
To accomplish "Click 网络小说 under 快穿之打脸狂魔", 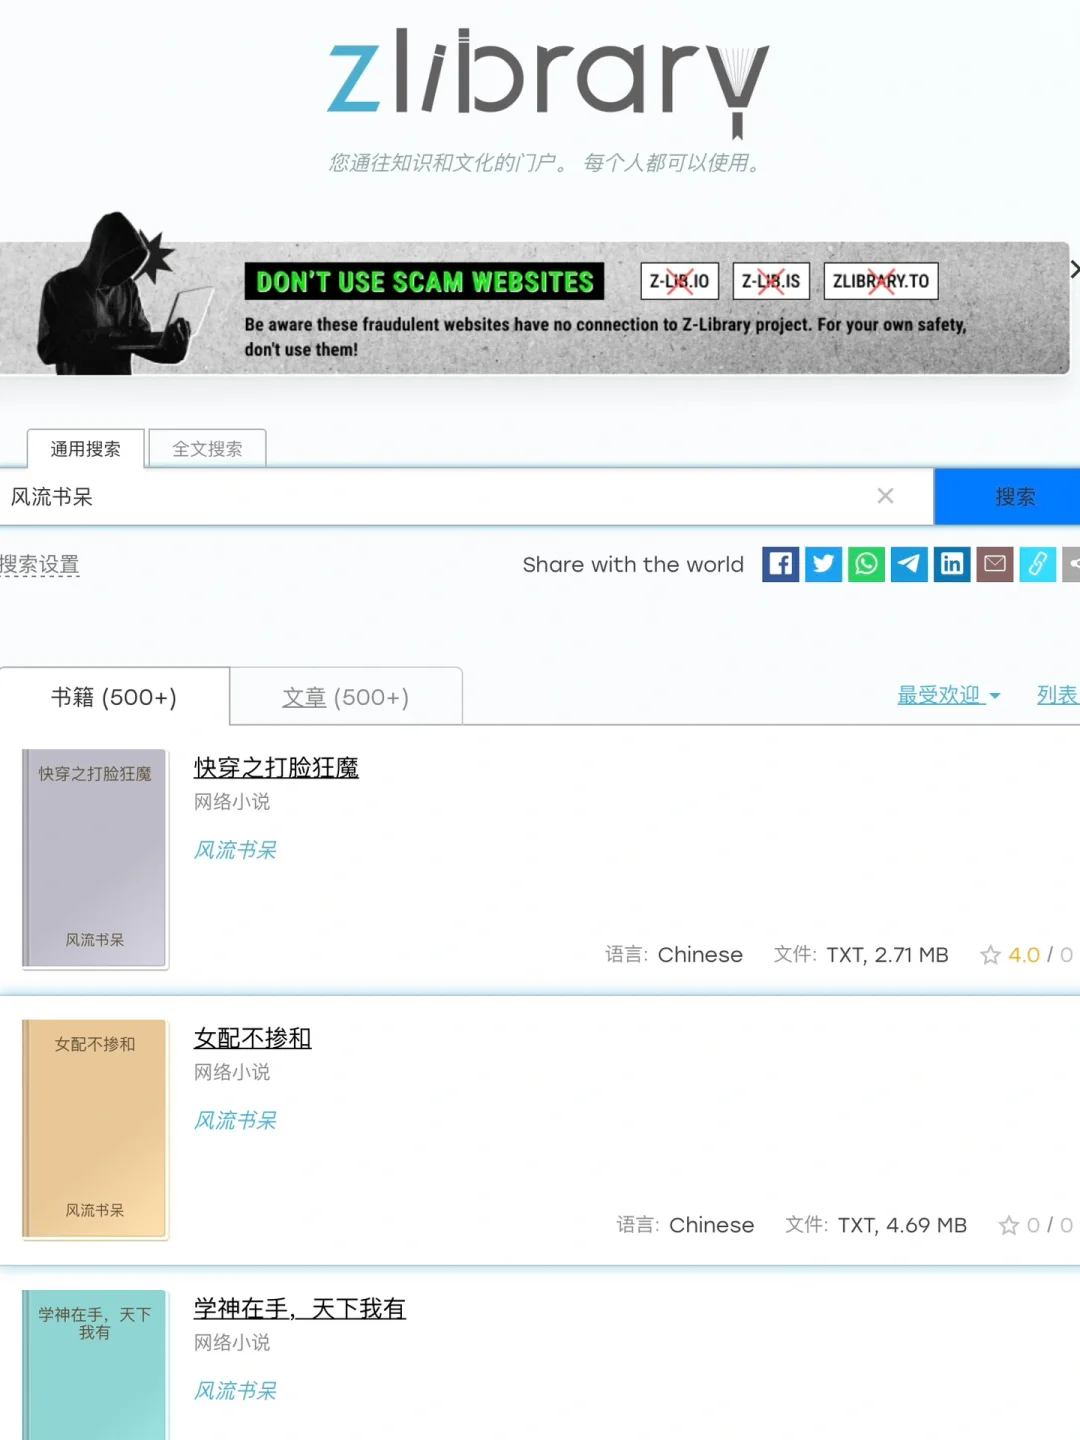I will coord(232,802).
